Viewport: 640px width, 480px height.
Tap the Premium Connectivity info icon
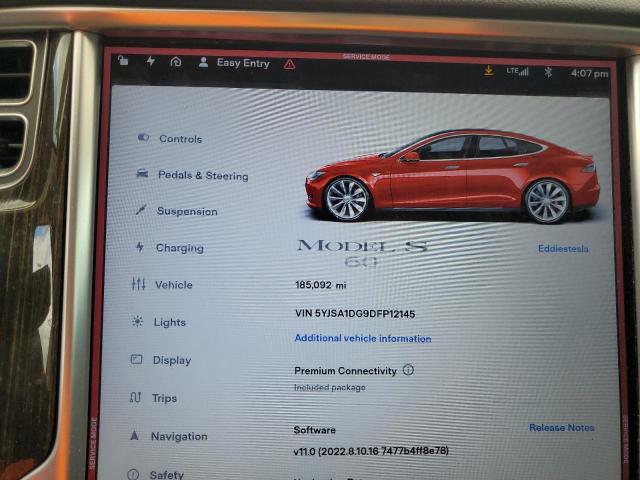coord(409,370)
